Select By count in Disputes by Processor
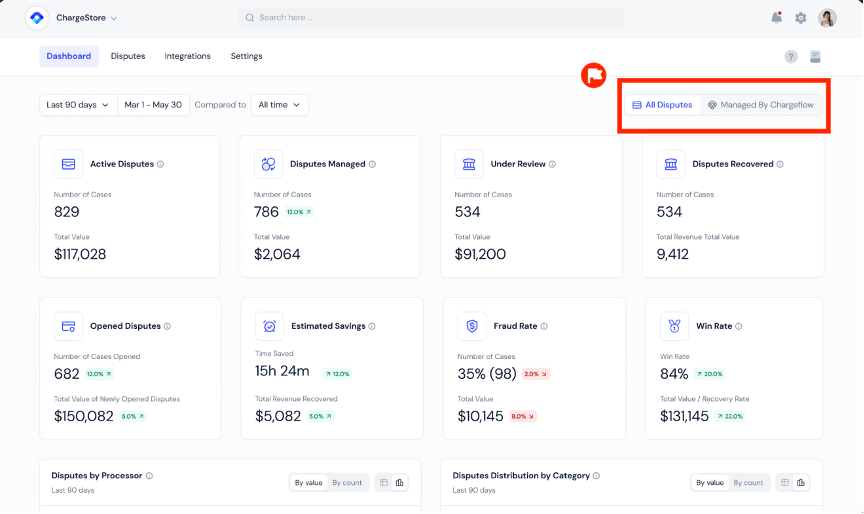 tap(348, 483)
